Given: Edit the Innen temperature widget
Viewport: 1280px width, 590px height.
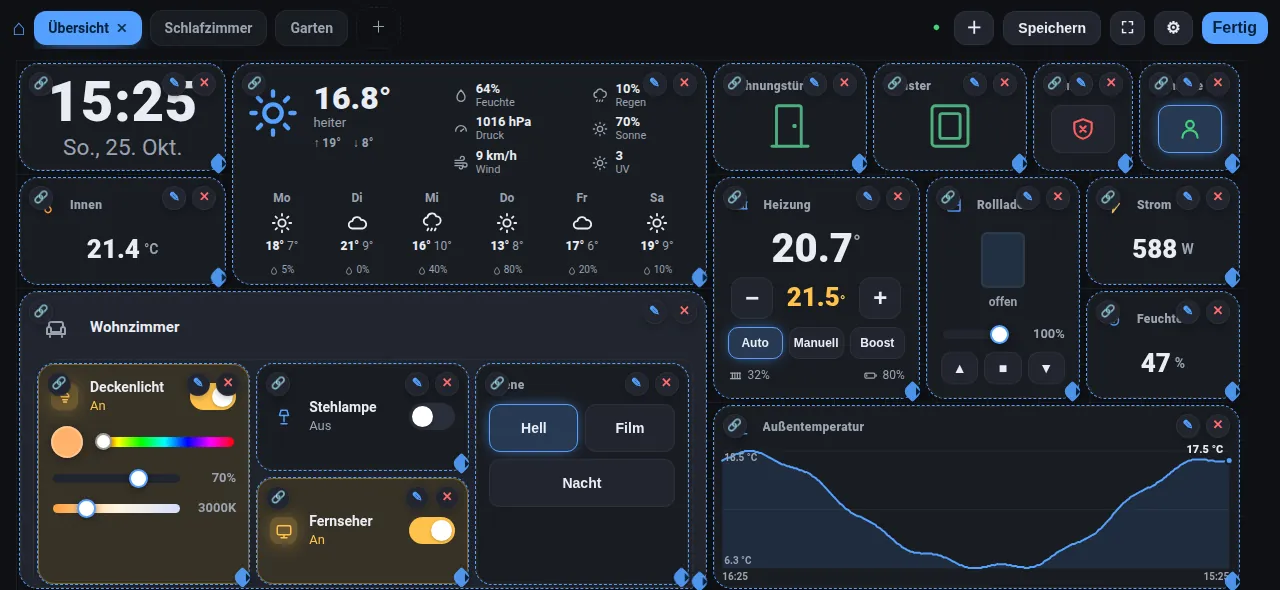Looking at the screenshot, I should point(174,197).
